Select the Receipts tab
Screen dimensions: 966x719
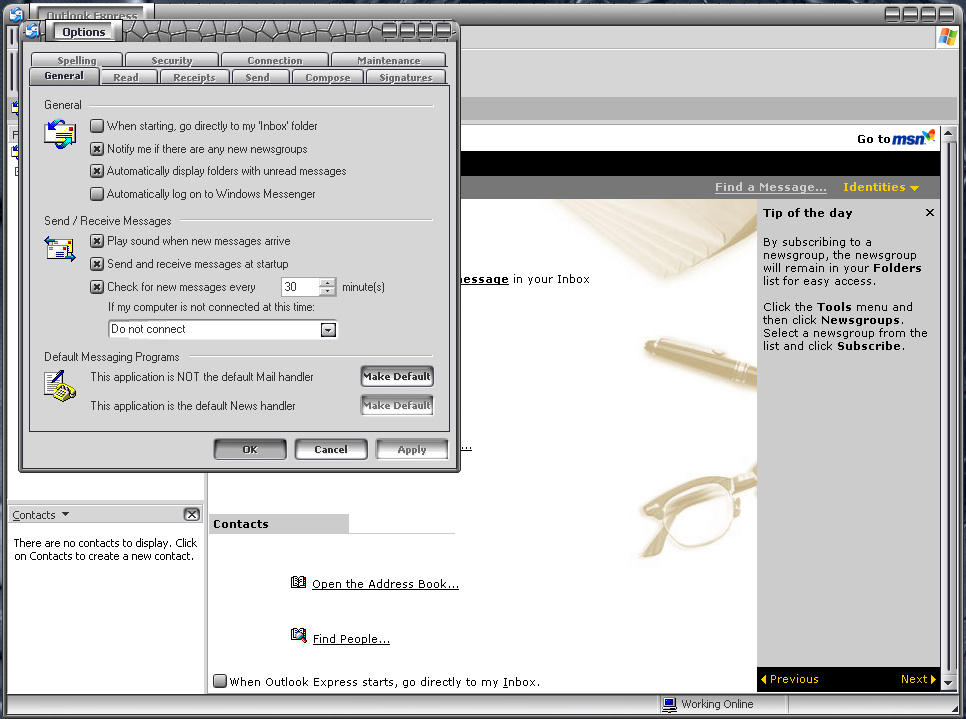[x=194, y=77]
